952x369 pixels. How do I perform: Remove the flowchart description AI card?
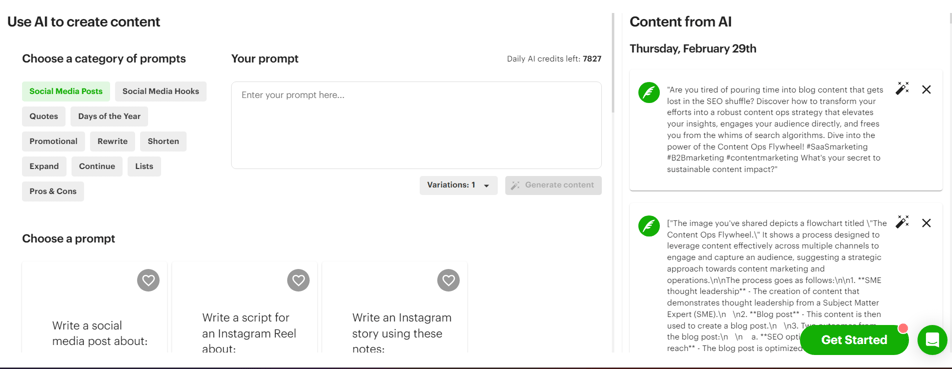[926, 223]
